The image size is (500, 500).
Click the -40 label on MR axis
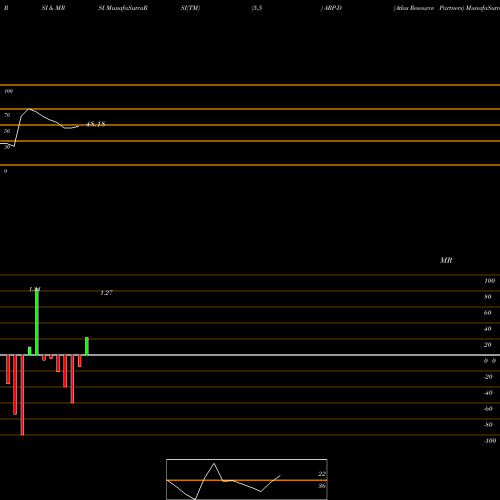488,393
